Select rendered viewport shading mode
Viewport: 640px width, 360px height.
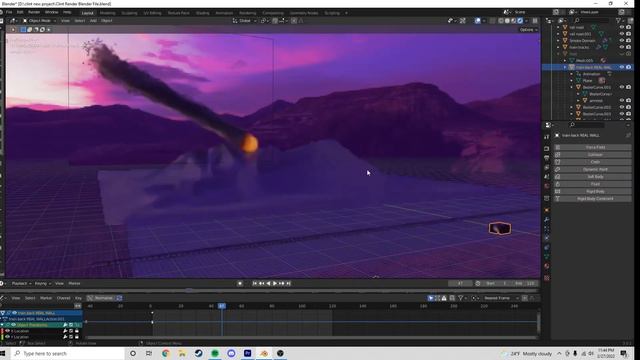click(x=520, y=20)
